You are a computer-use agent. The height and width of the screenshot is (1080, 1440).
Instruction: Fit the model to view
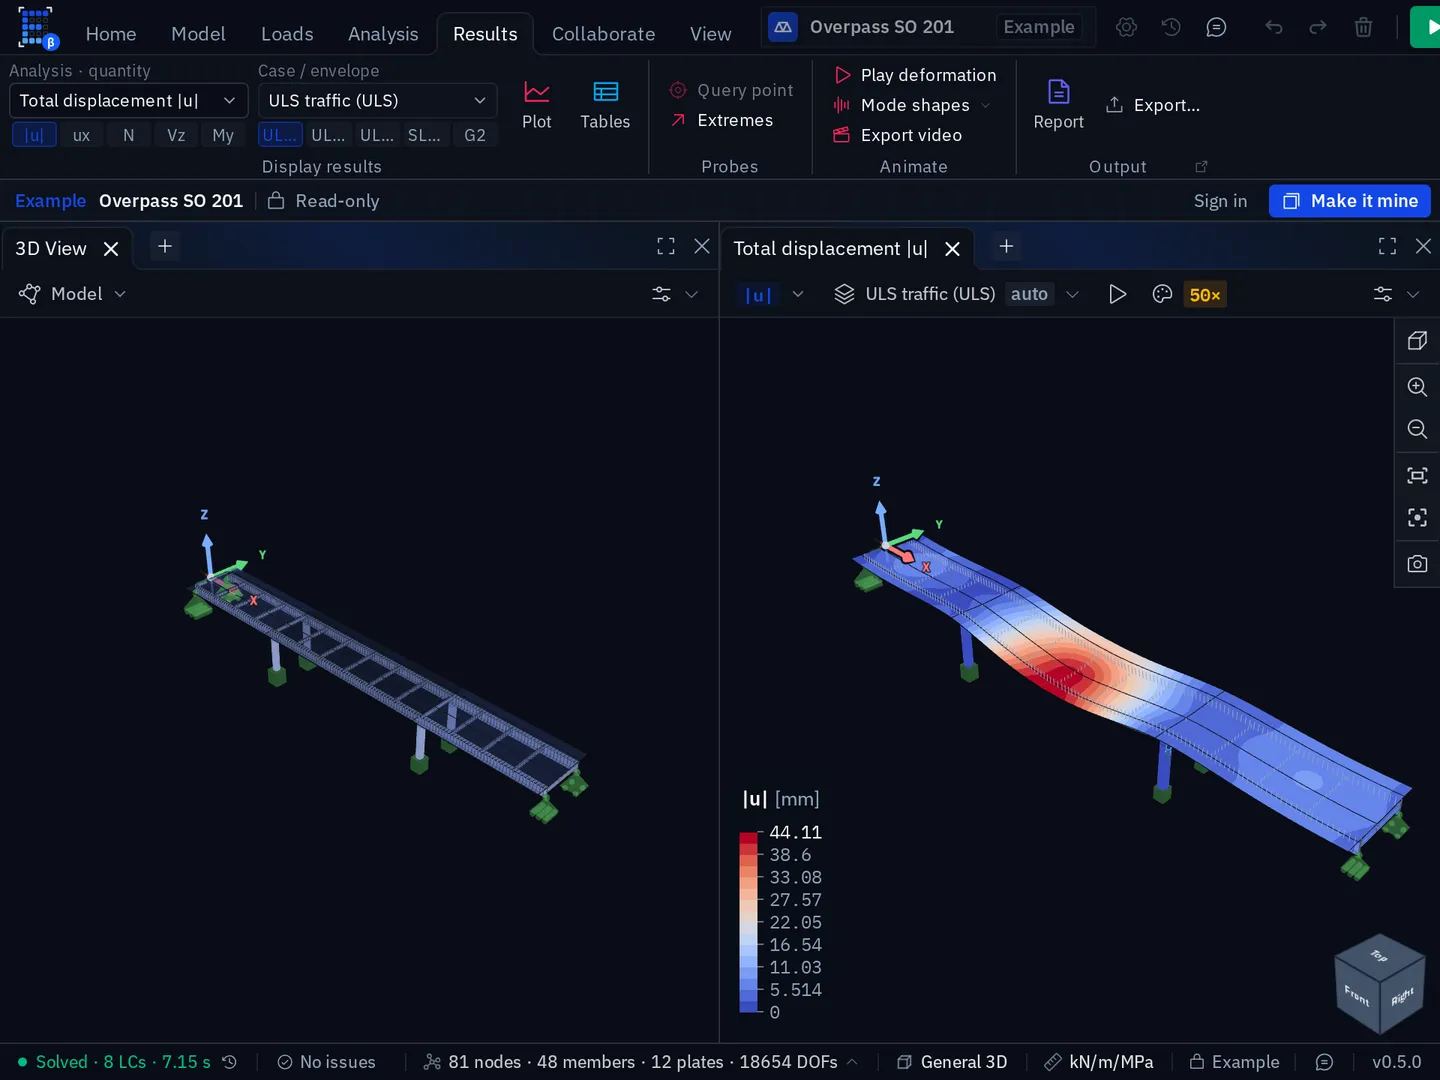click(1417, 475)
